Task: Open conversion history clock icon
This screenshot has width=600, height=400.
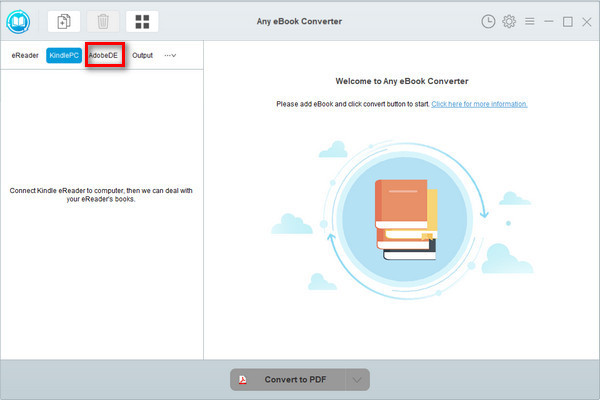Action: (488, 21)
